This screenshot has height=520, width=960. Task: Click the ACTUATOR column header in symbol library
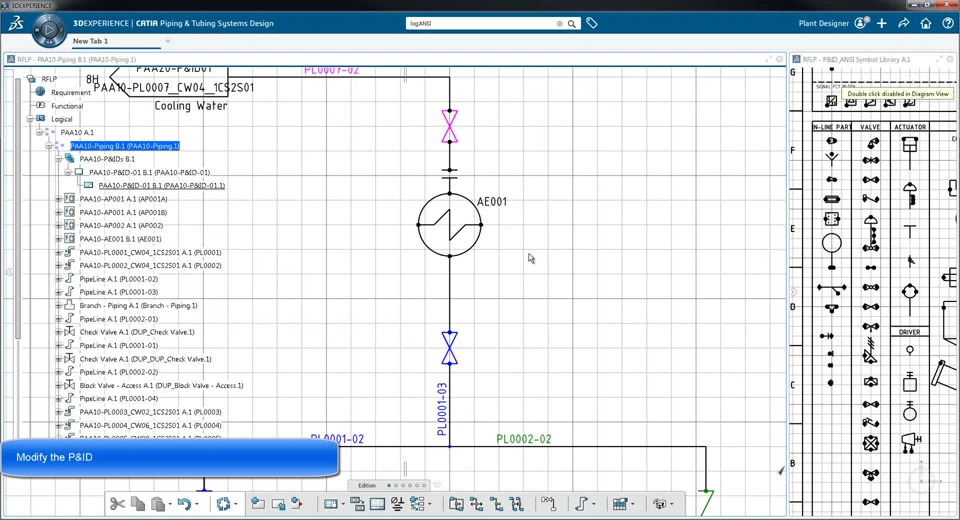(x=910, y=127)
